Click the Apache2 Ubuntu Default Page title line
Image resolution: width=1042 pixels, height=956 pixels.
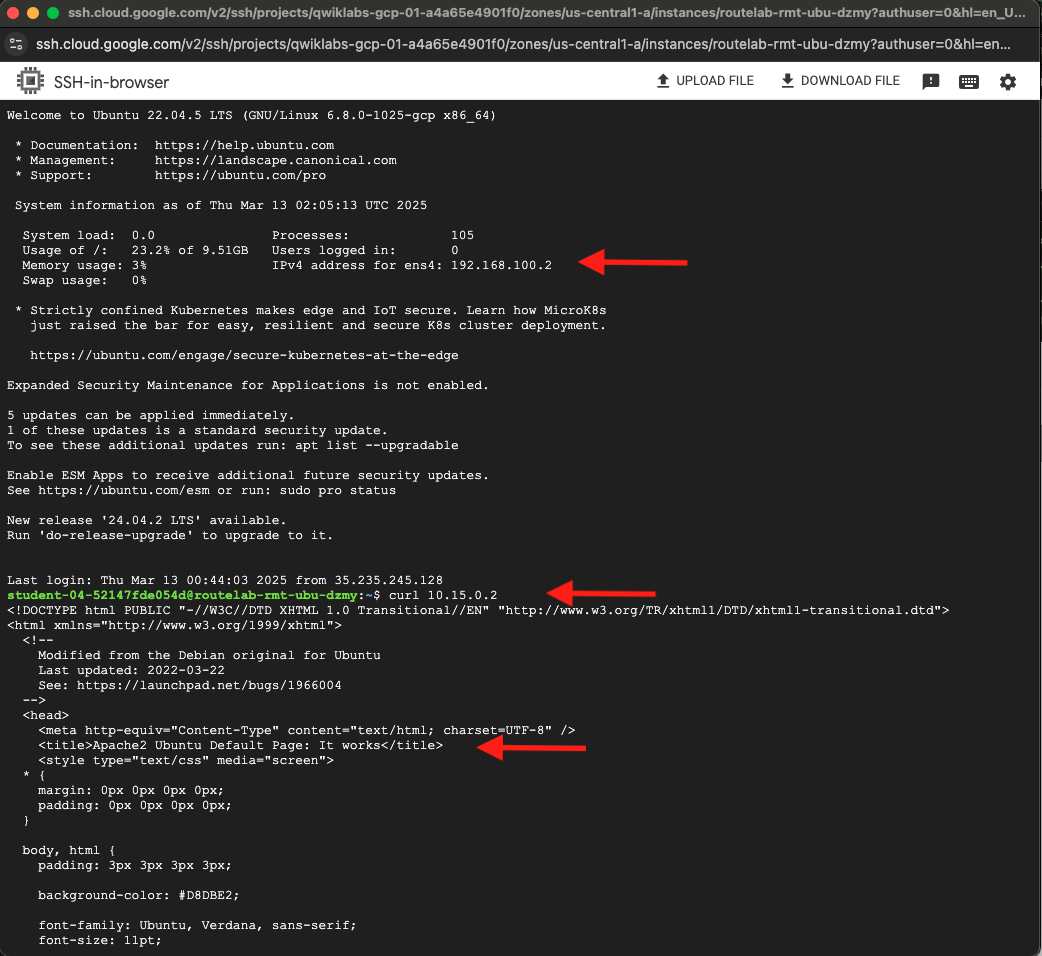[x=241, y=745]
